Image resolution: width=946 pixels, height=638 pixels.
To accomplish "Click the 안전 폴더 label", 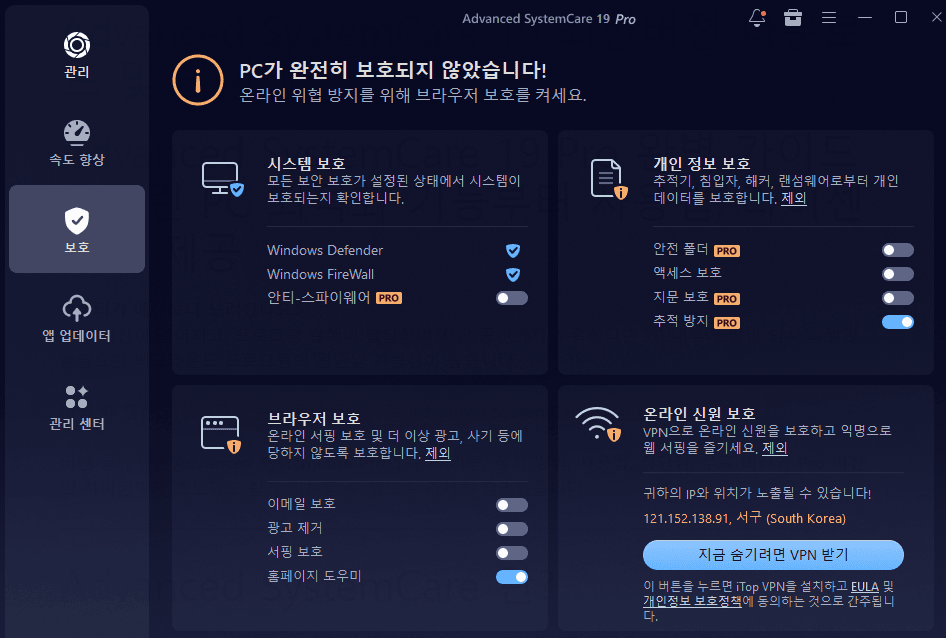I will [x=681, y=249].
